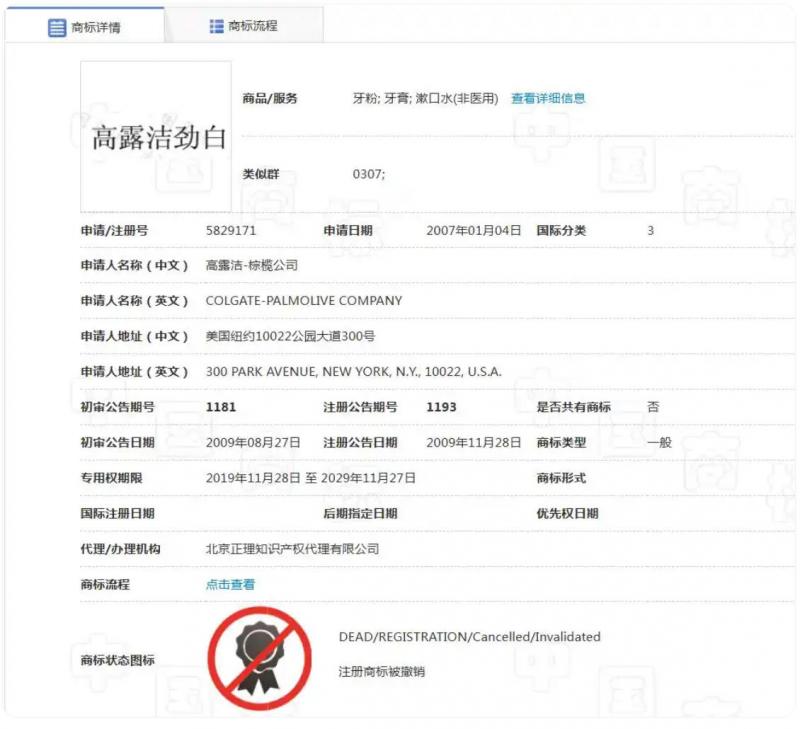The image size is (800, 729).
Task: Click the 点击查看 trademark flow link
Action: (230, 585)
